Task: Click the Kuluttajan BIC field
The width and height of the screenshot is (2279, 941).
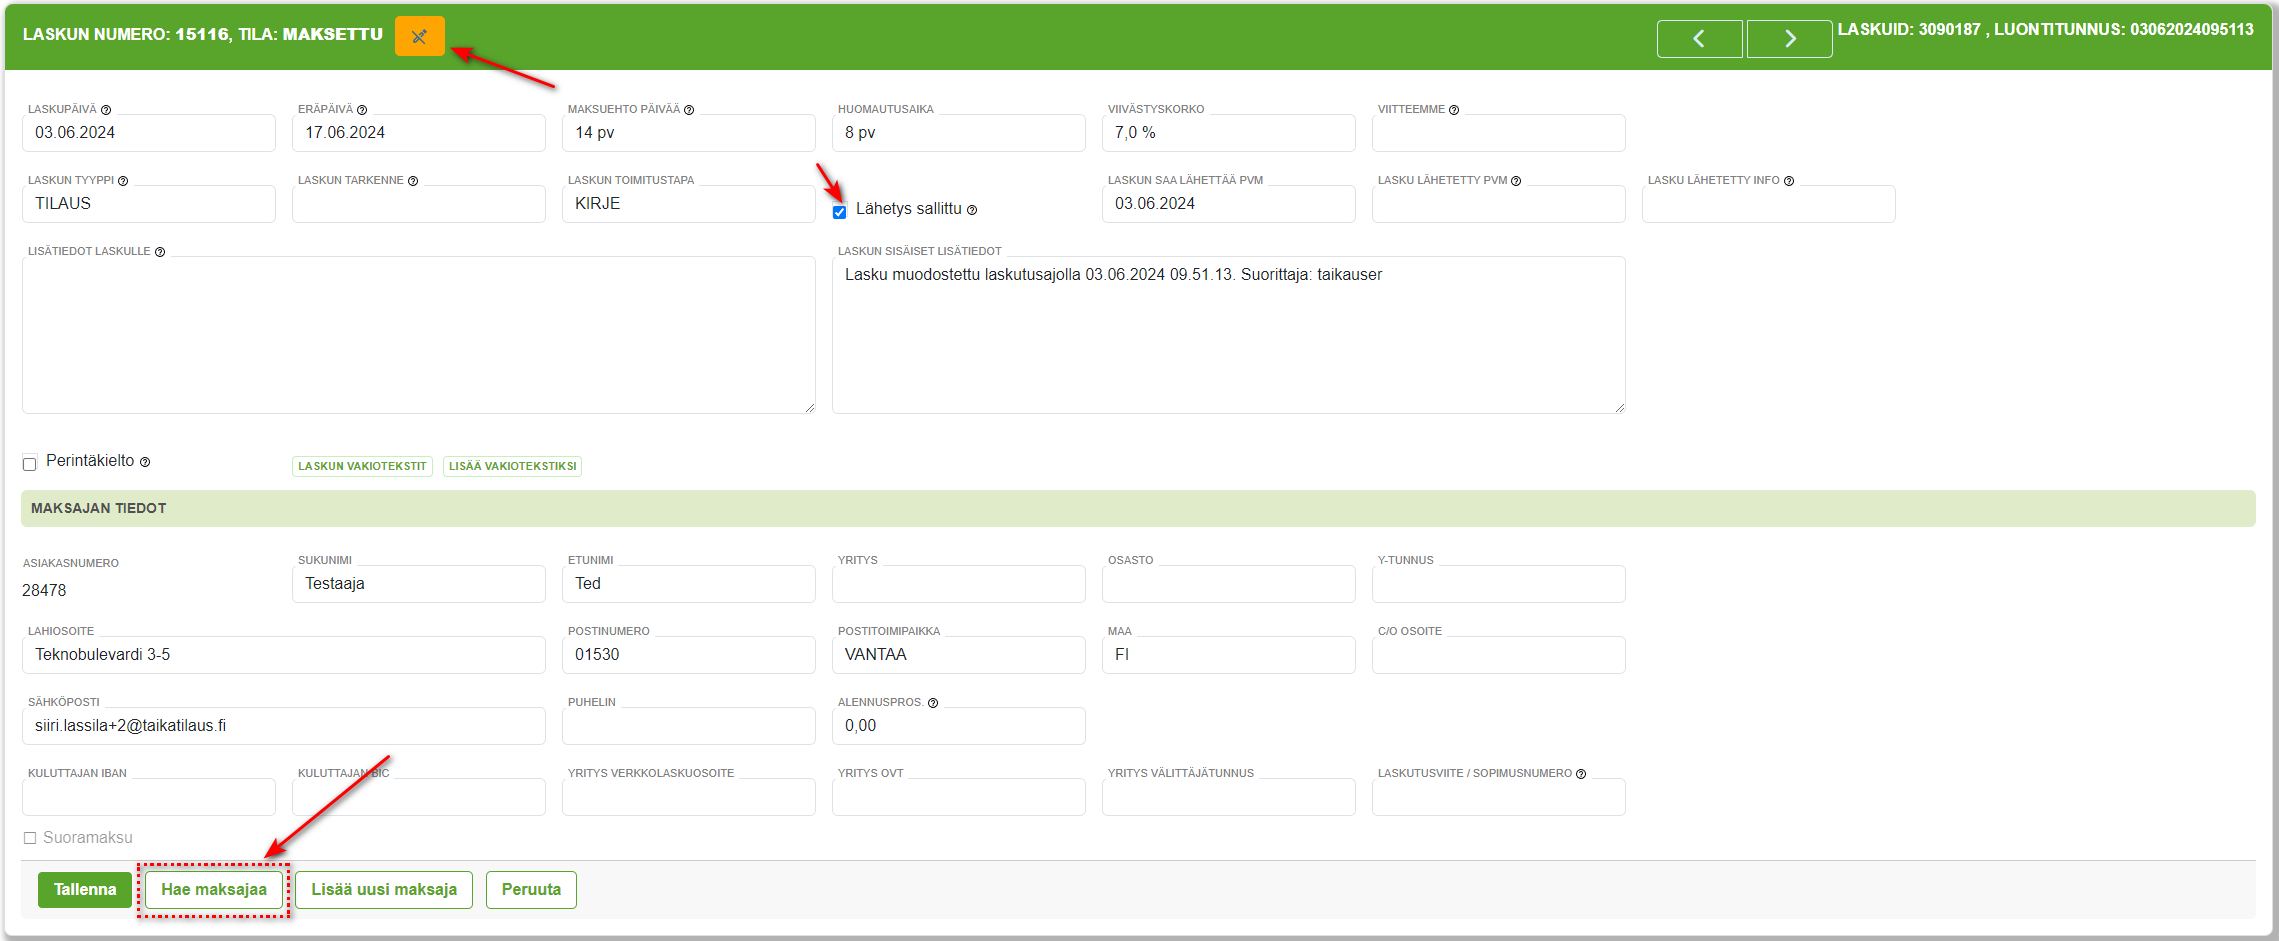Action: (x=419, y=797)
